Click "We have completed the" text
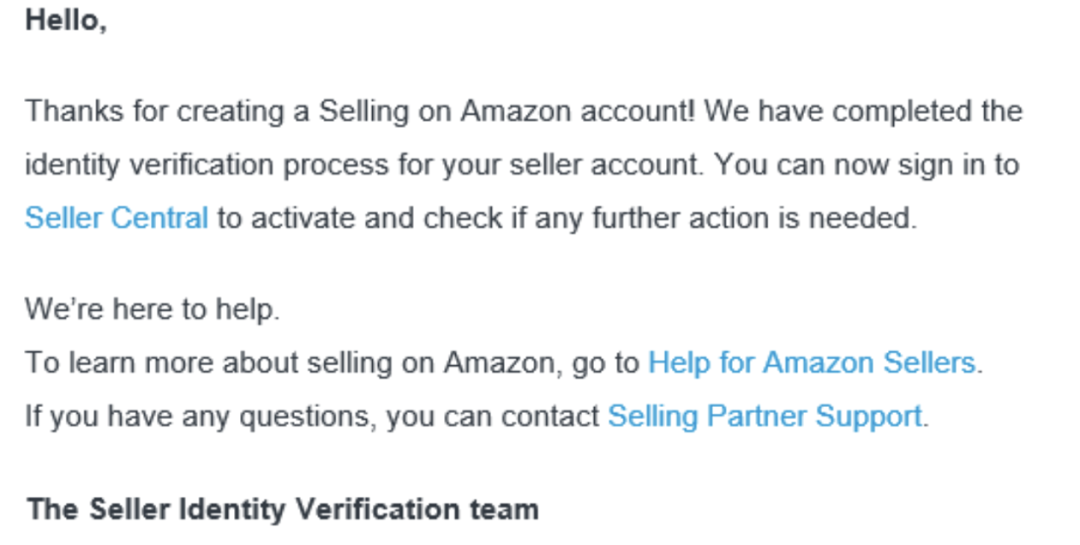The image size is (1080, 545). tap(863, 110)
